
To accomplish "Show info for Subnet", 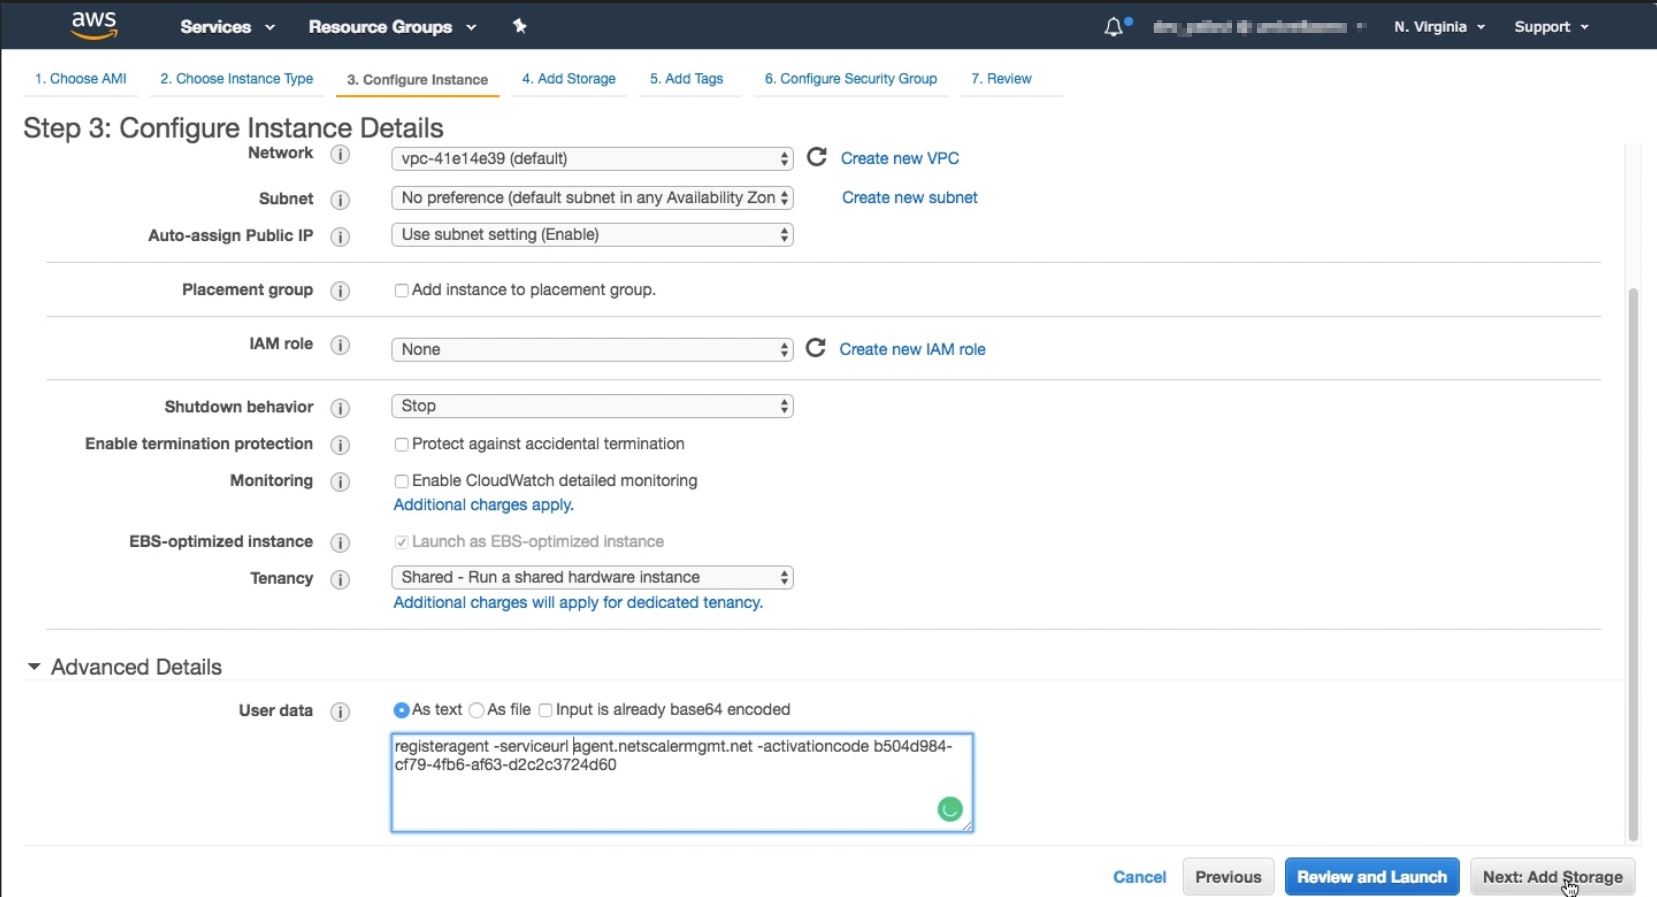I will click(340, 199).
